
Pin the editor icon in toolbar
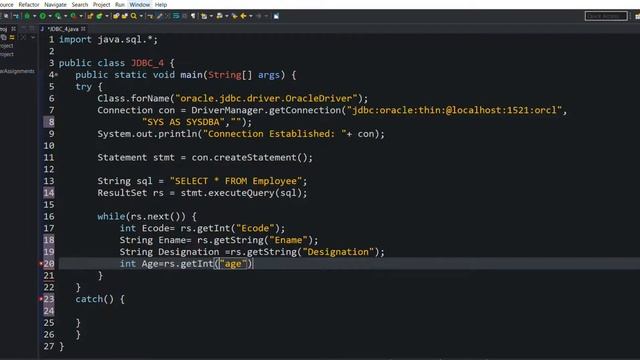[276, 16]
